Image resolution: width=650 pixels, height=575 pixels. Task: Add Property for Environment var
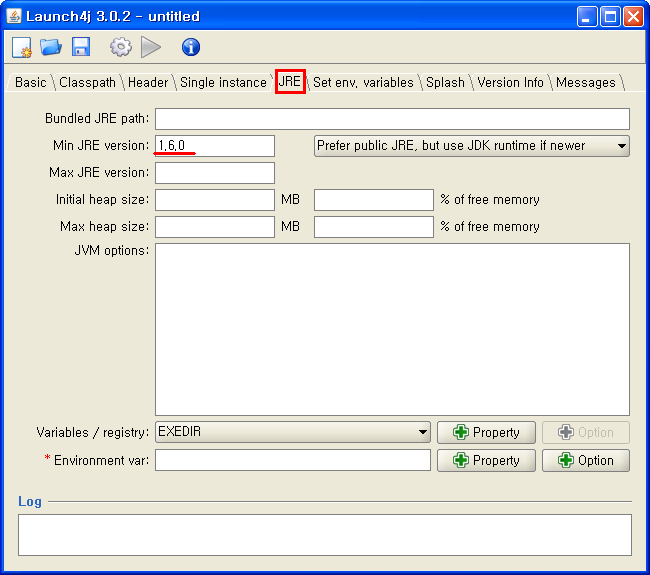pyautogui.click(x=486, y=461)
